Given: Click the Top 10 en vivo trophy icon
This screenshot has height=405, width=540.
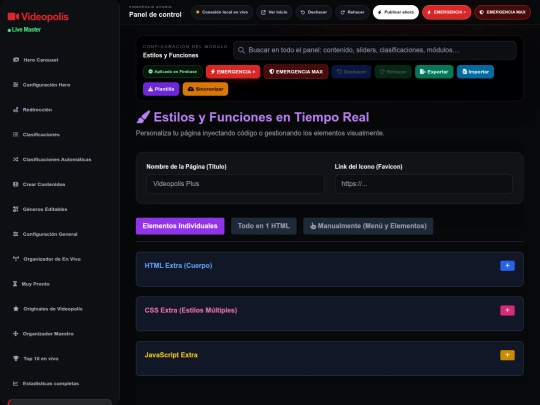Looking at the screenshot, I should [x=16, y=359].
